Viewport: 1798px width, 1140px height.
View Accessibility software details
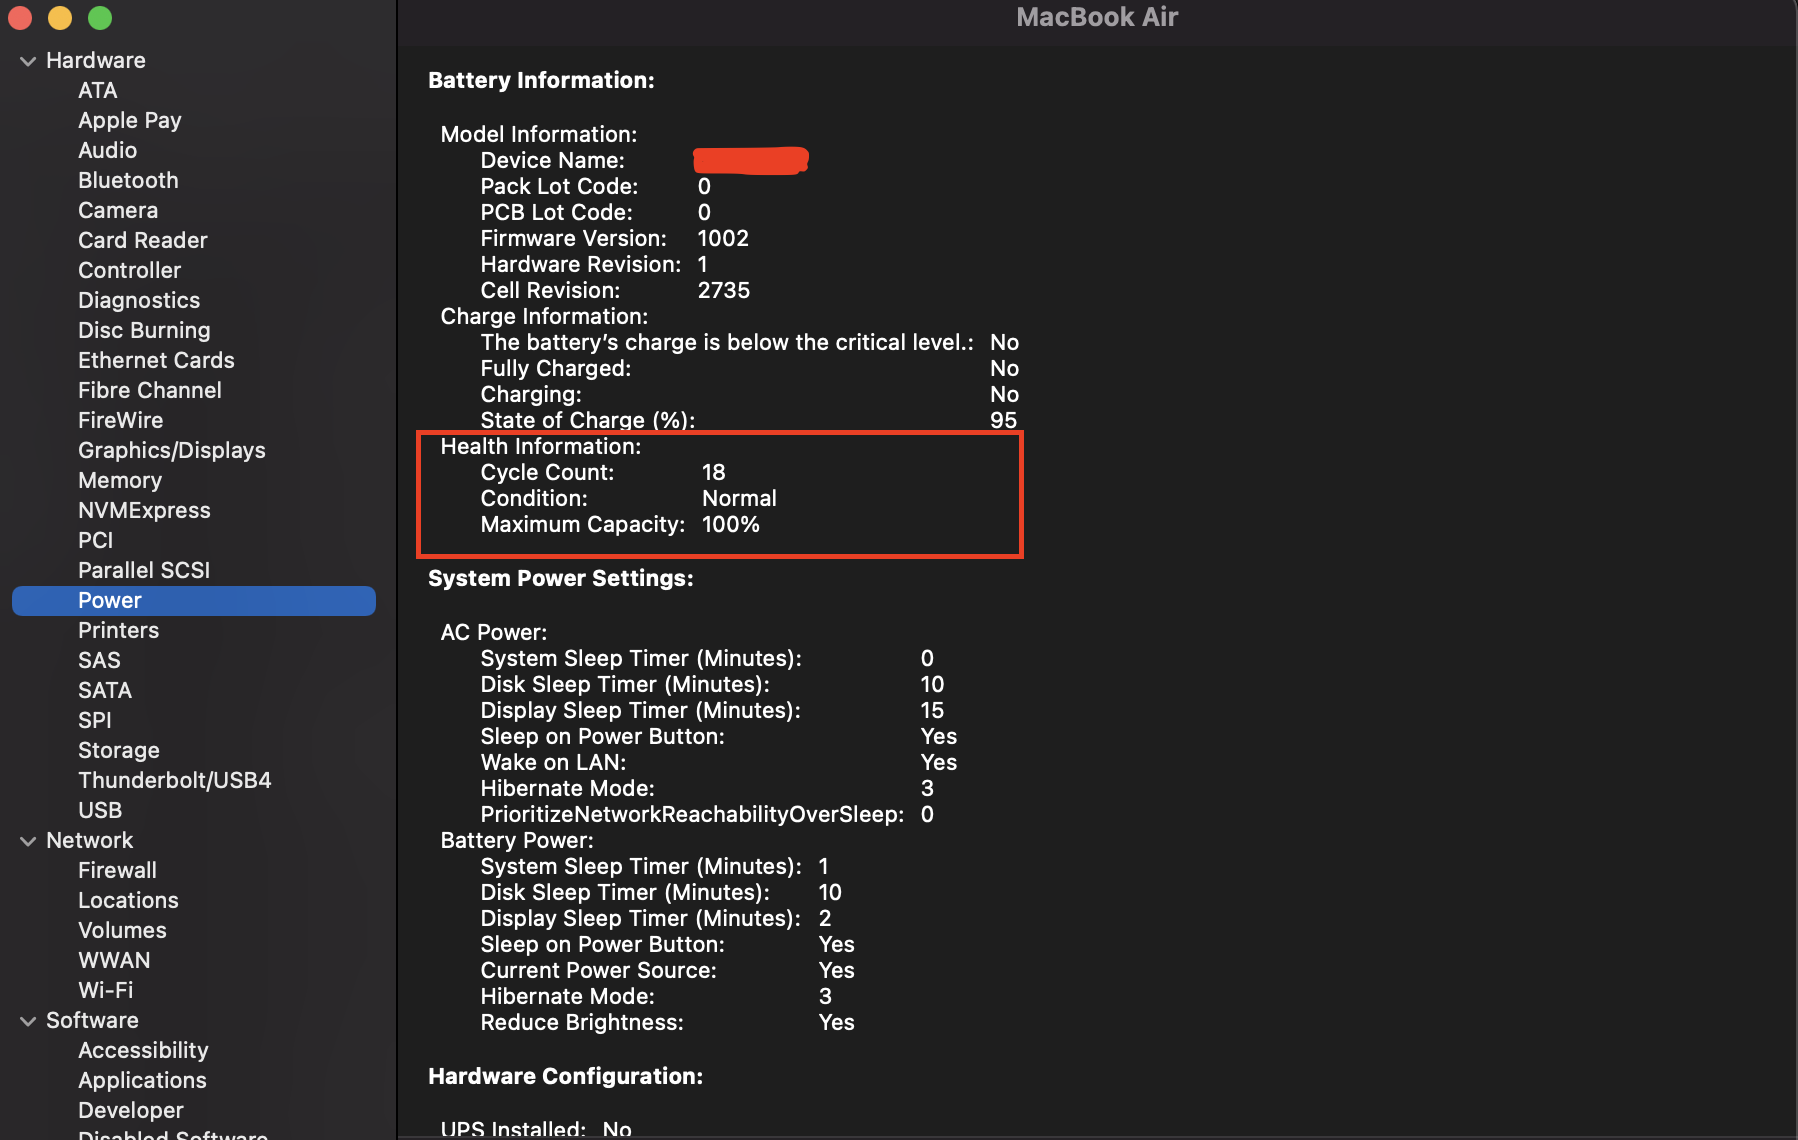coord(143,1050)
